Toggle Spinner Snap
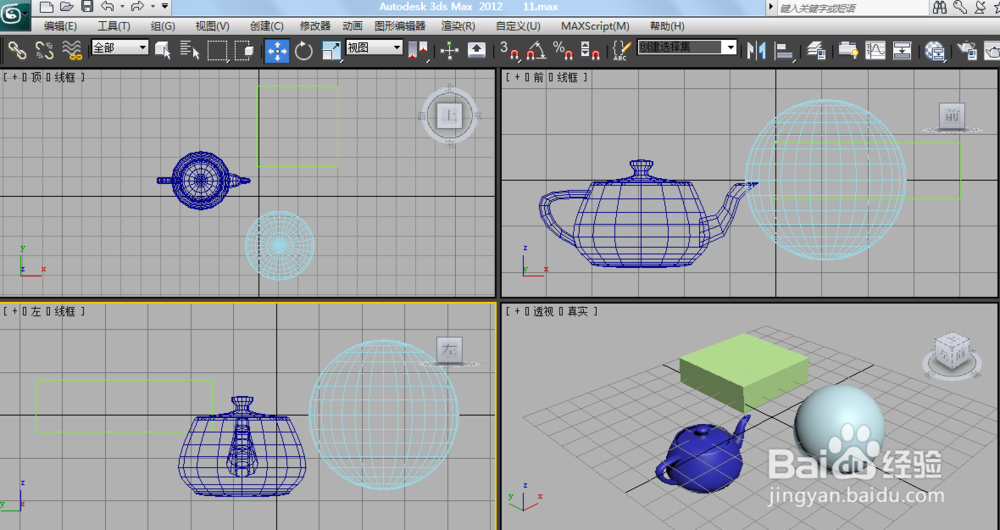 (x=590, y=50)
